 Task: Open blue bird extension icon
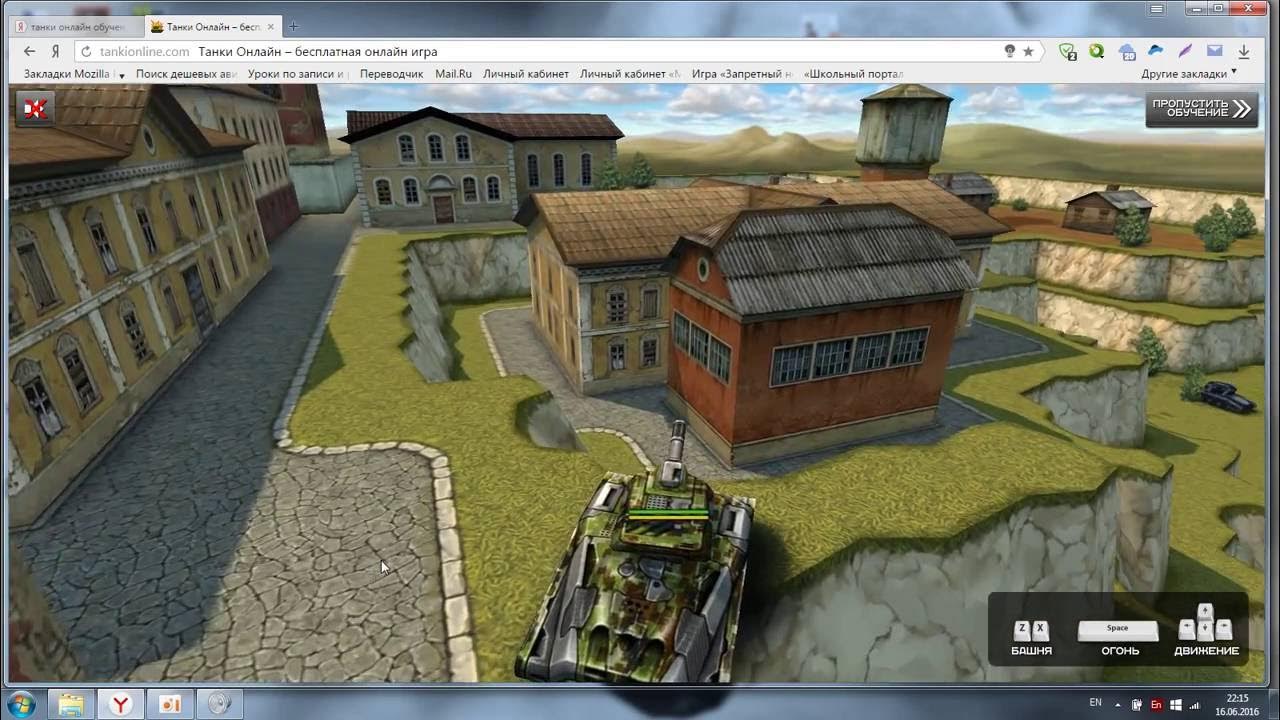point(1156,51)
